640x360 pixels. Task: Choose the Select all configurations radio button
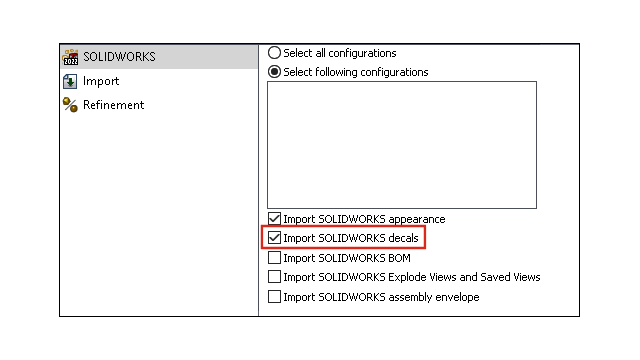(x=274, y=53)
